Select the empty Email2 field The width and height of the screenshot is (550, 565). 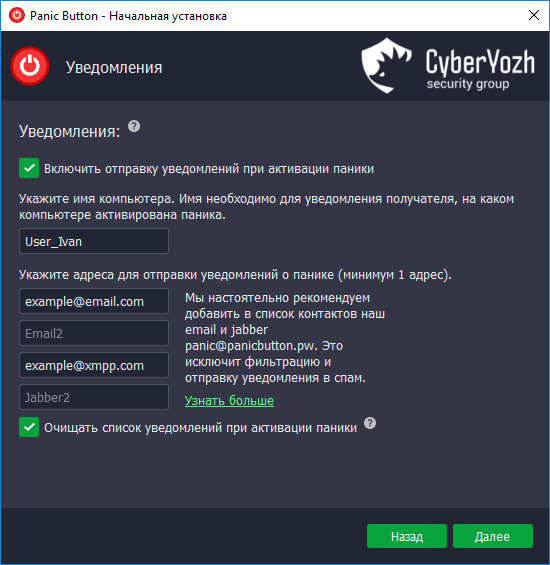tap(94, 333)
